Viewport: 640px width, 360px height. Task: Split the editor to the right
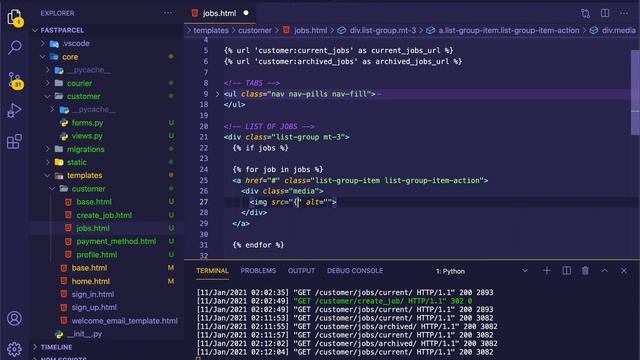[x=605, y=13]
